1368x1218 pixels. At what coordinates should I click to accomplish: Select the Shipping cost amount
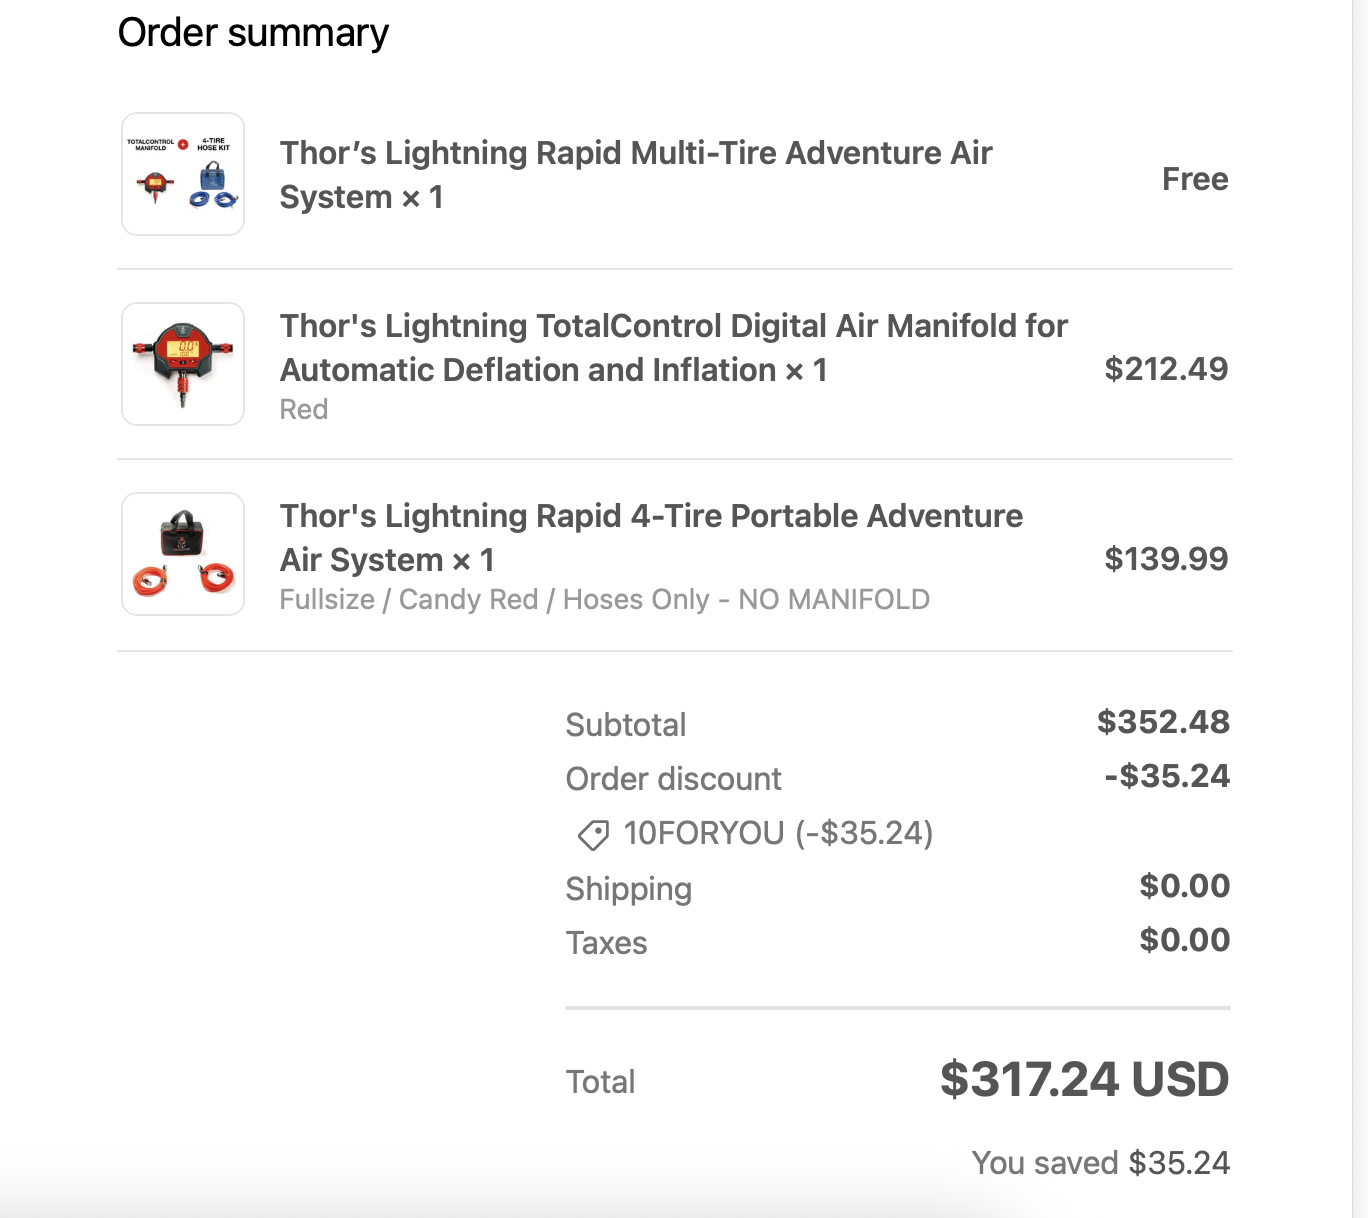[1185, 886]
